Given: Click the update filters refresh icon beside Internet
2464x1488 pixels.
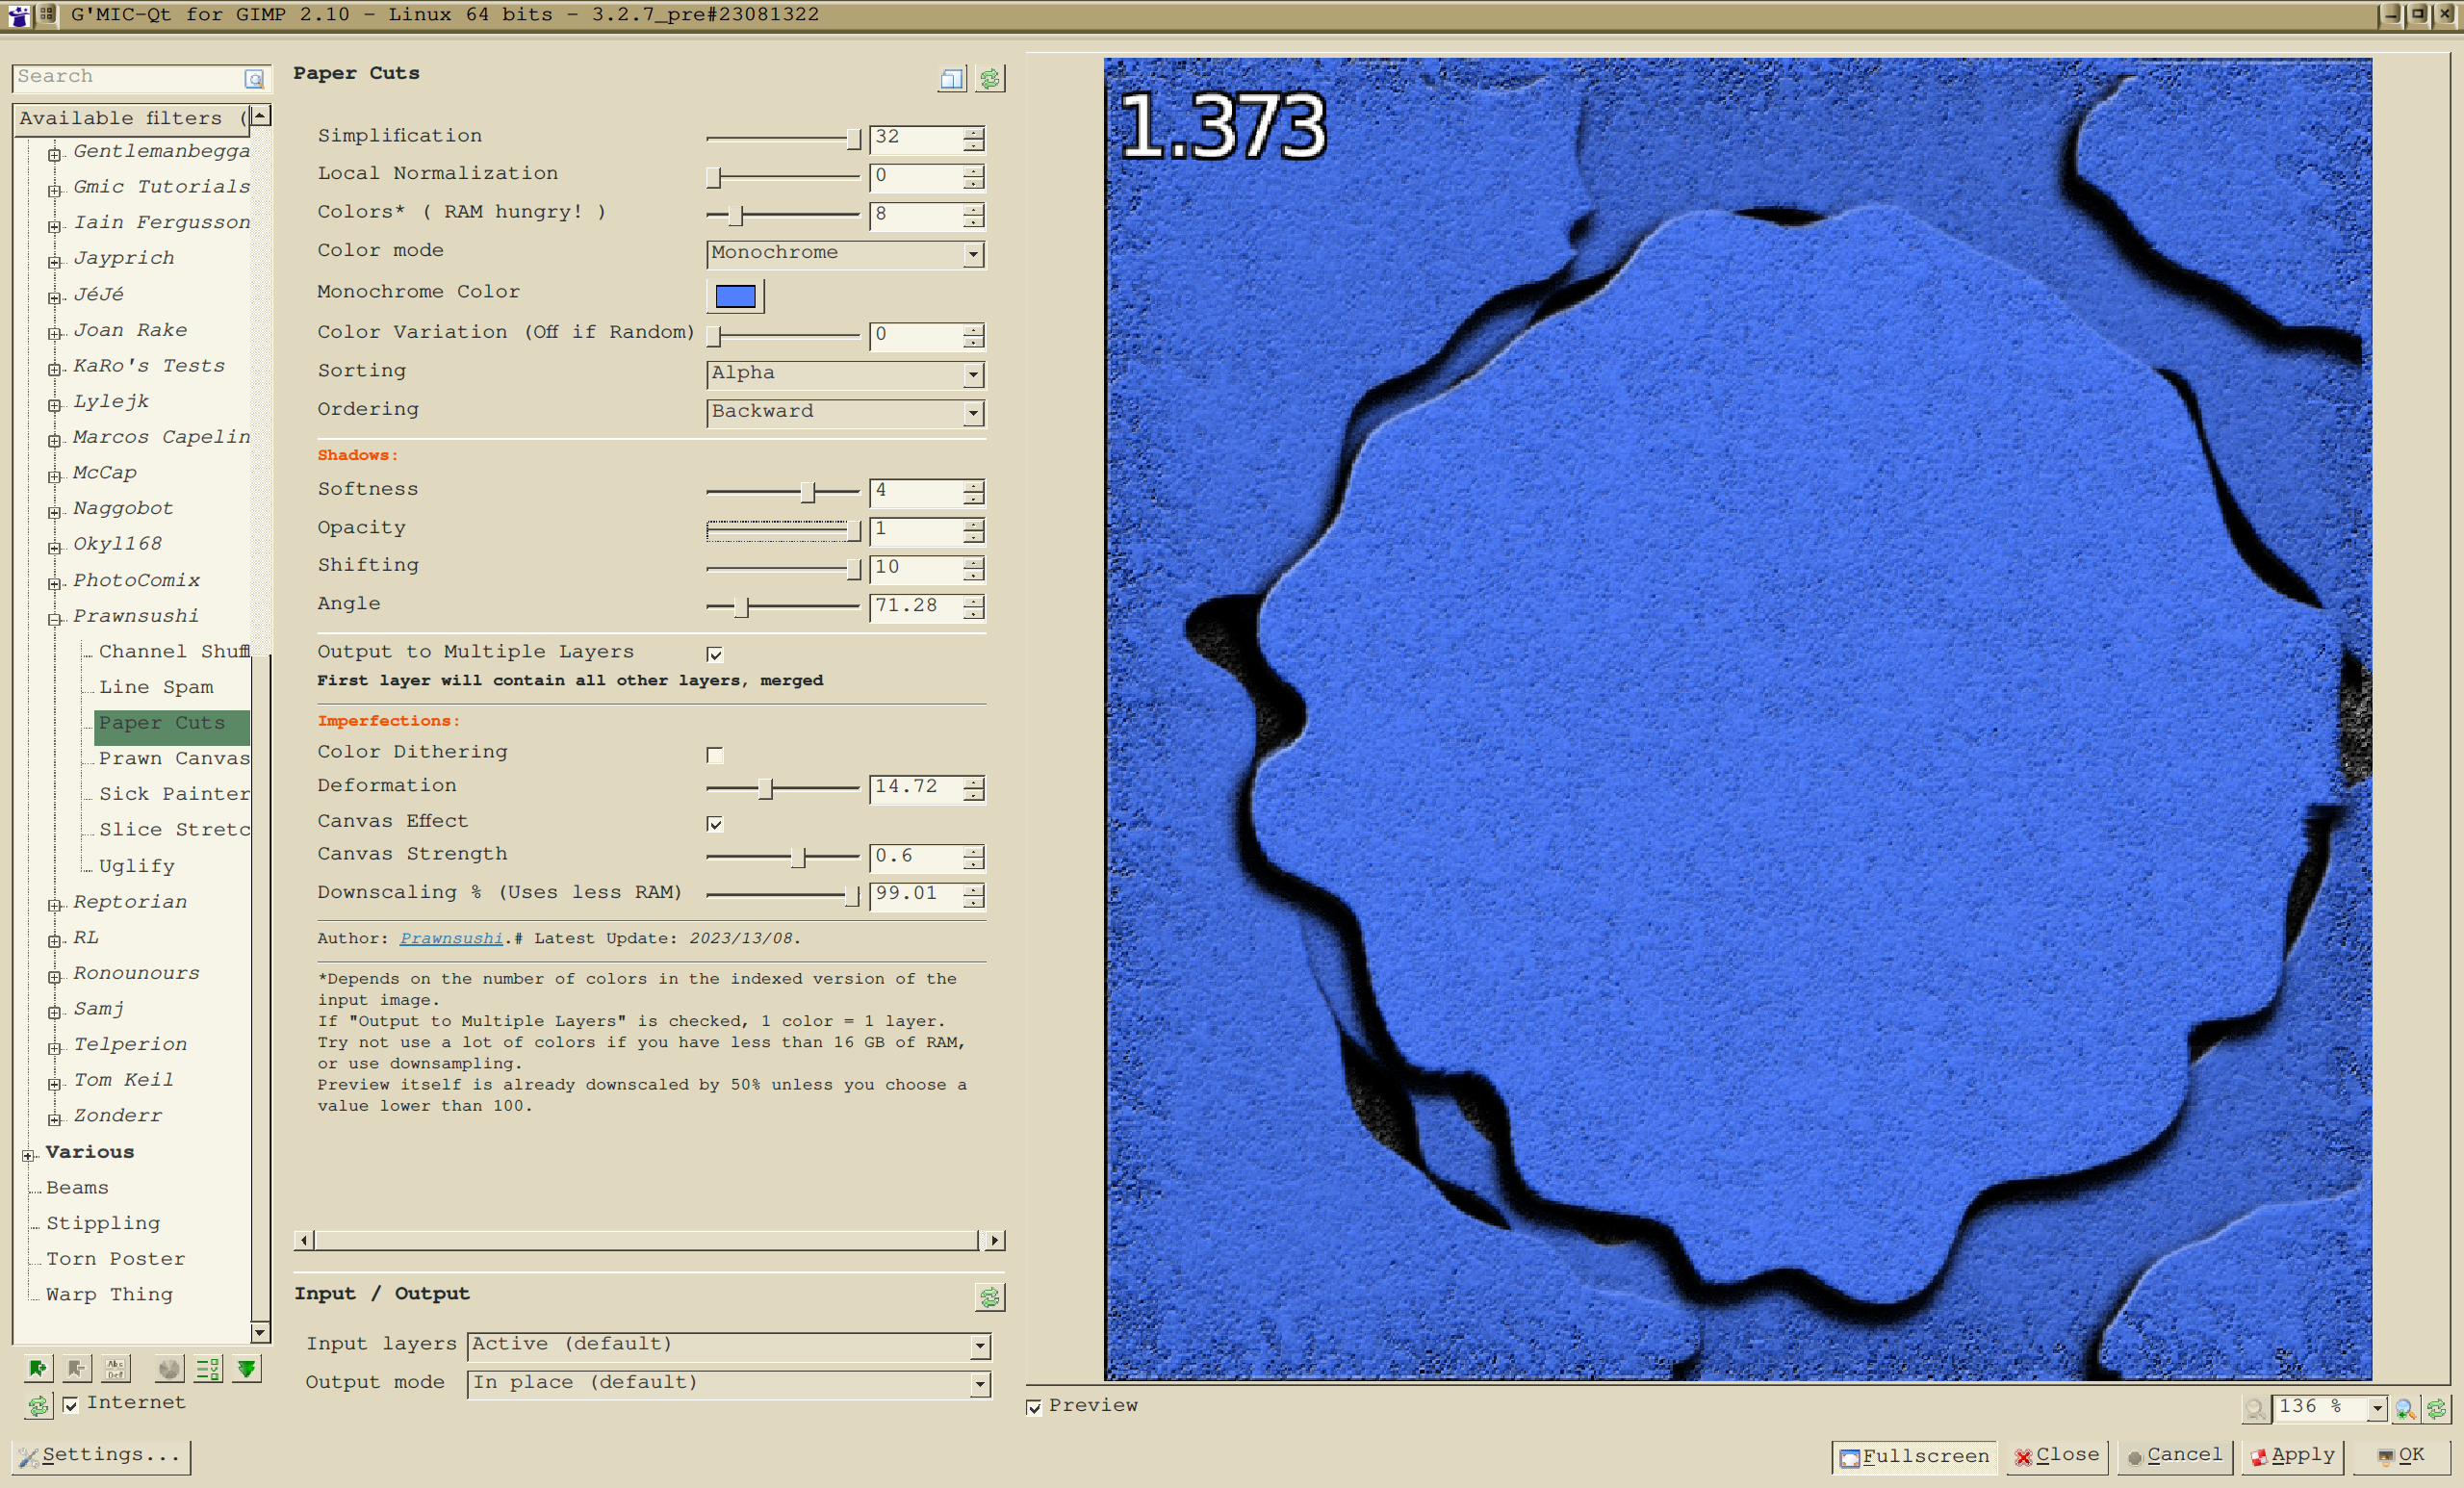Looking at the screenshot, I should 38,1405.
